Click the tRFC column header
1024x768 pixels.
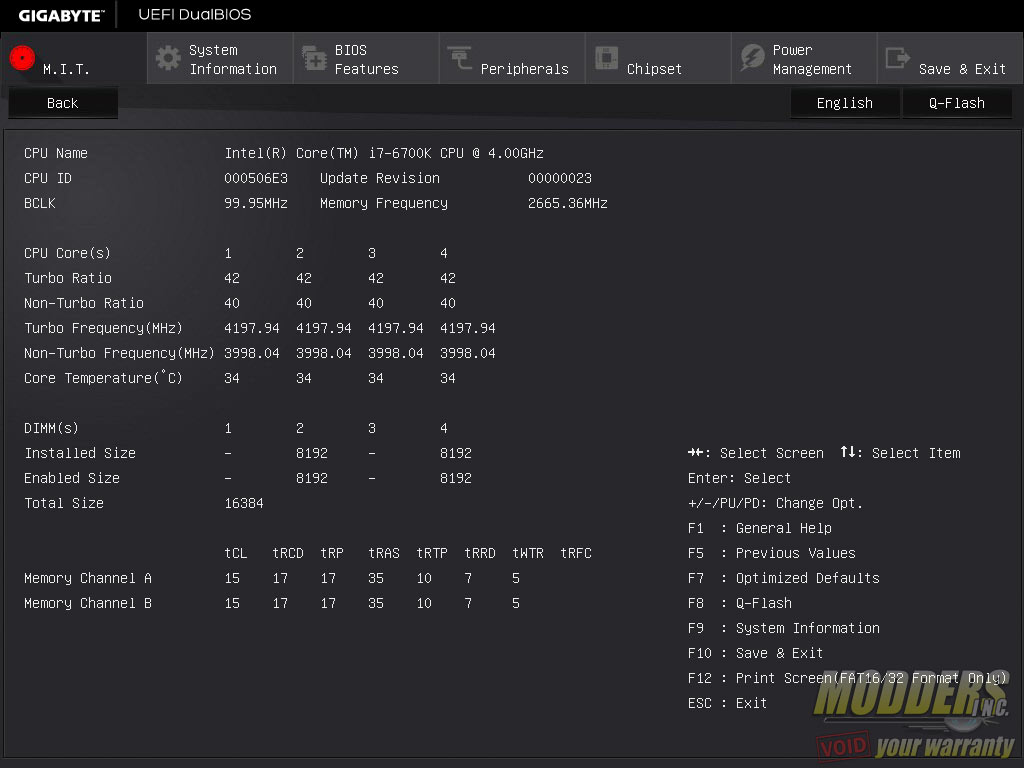tap(576, 553)
